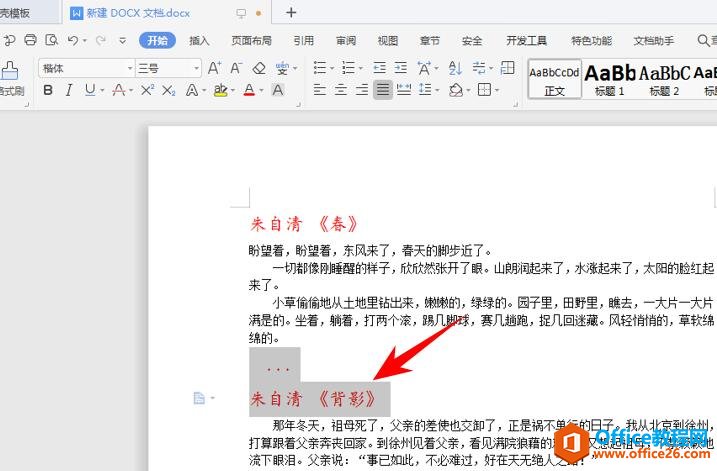Open the 安全 ribbon tab
The width and height of the screenshot is (717, 471).
(x=472, y=41)
